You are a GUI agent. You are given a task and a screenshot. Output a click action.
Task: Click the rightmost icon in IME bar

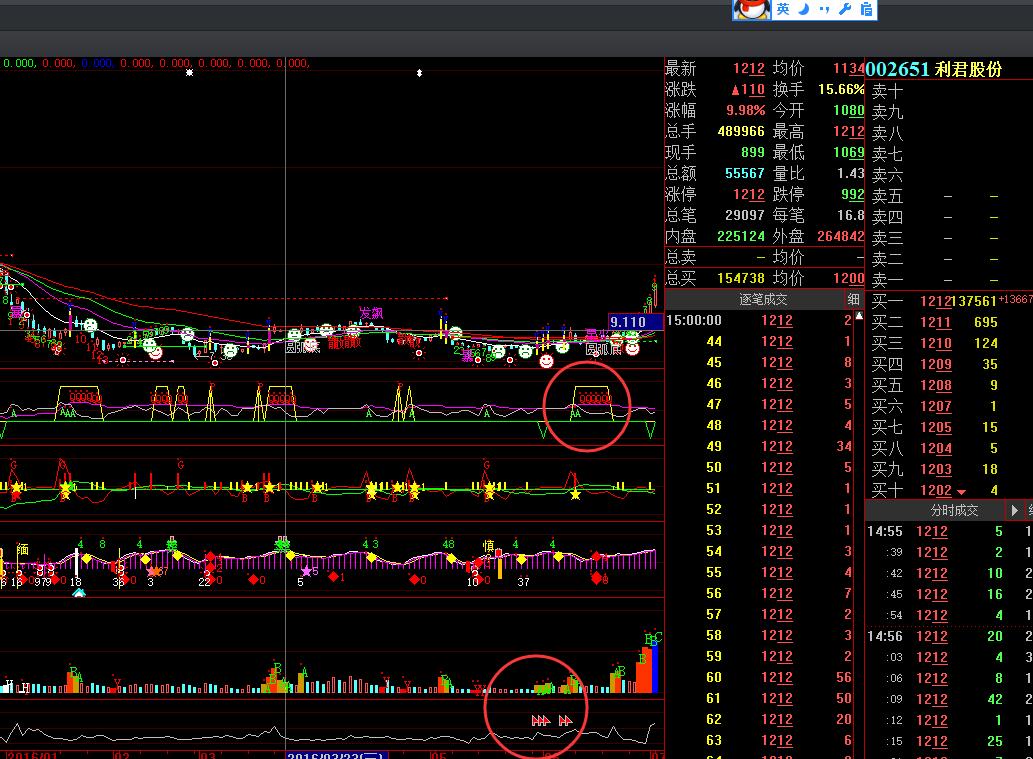(x=866, y=9)
